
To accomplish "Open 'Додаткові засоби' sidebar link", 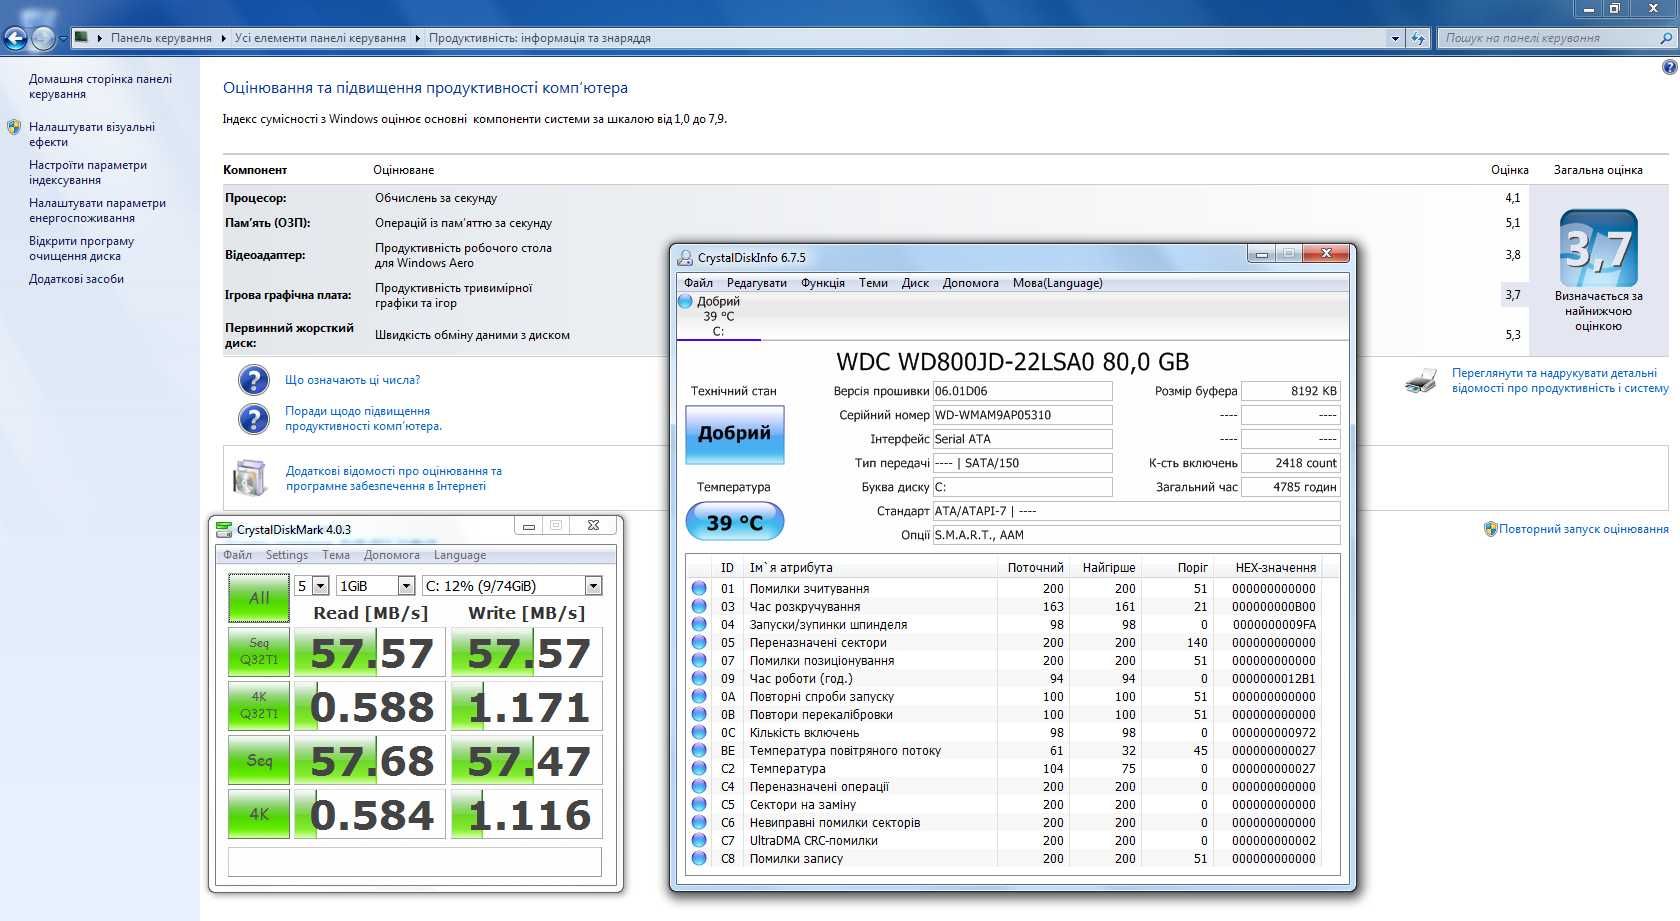I will [76, 279].
